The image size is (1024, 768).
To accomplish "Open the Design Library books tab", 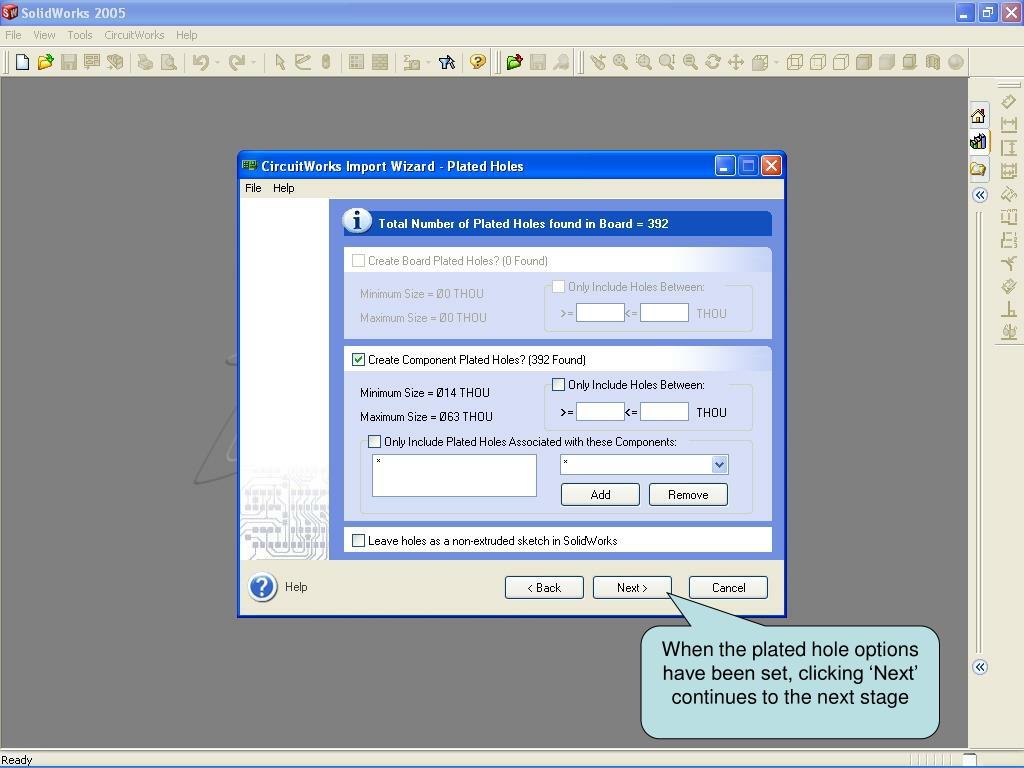I will (978, 141).
